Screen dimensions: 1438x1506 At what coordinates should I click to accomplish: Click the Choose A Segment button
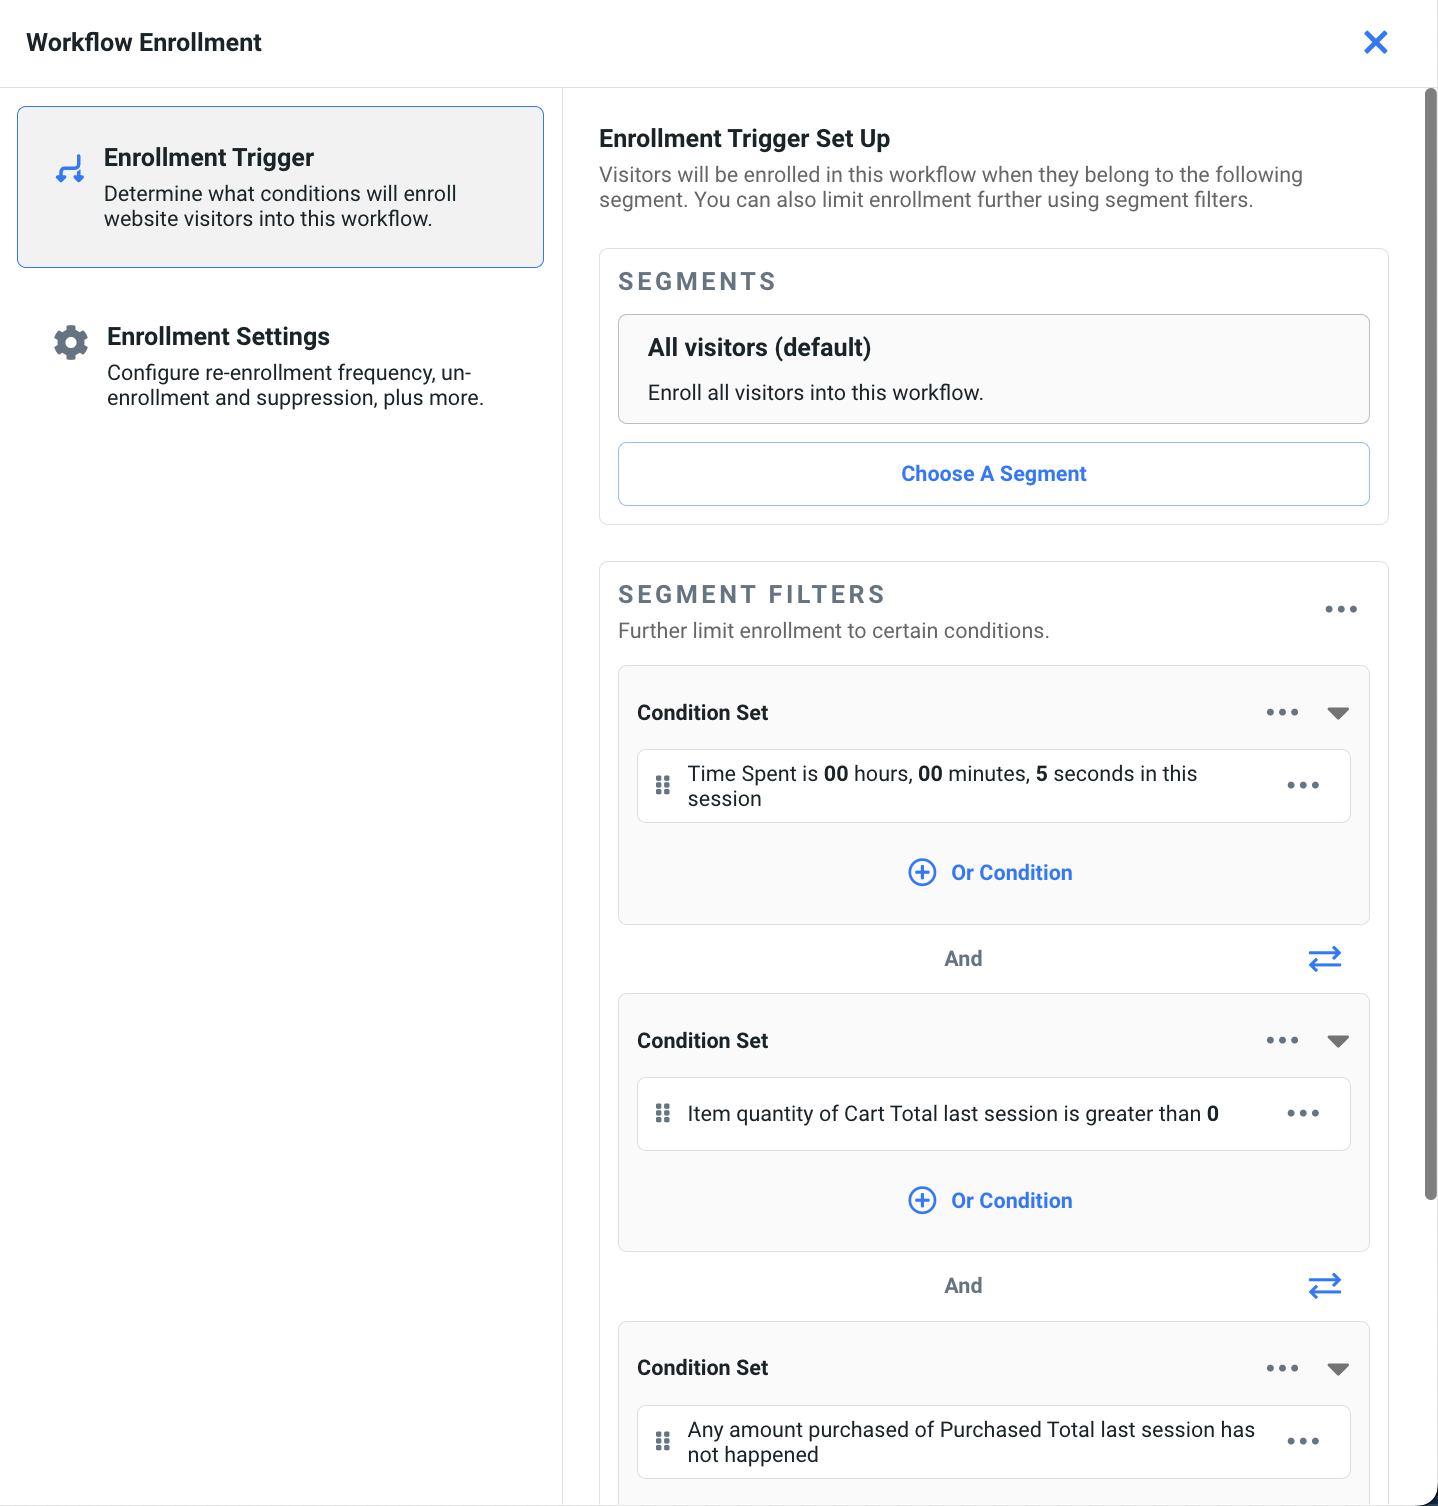pyautogui.click(x=993, y=474)
